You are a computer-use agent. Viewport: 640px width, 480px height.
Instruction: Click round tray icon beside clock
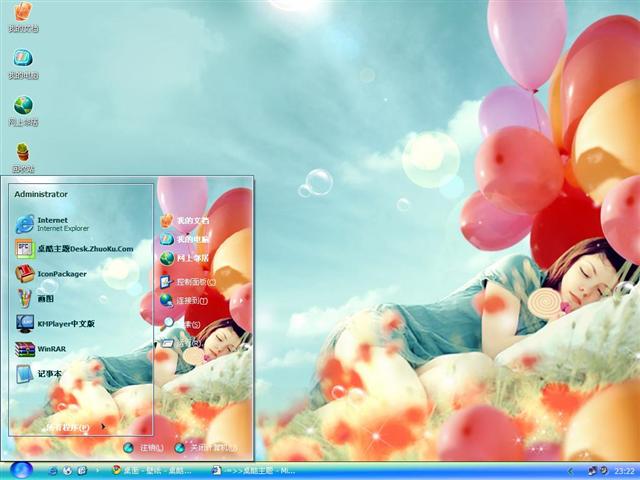point(603,471)
